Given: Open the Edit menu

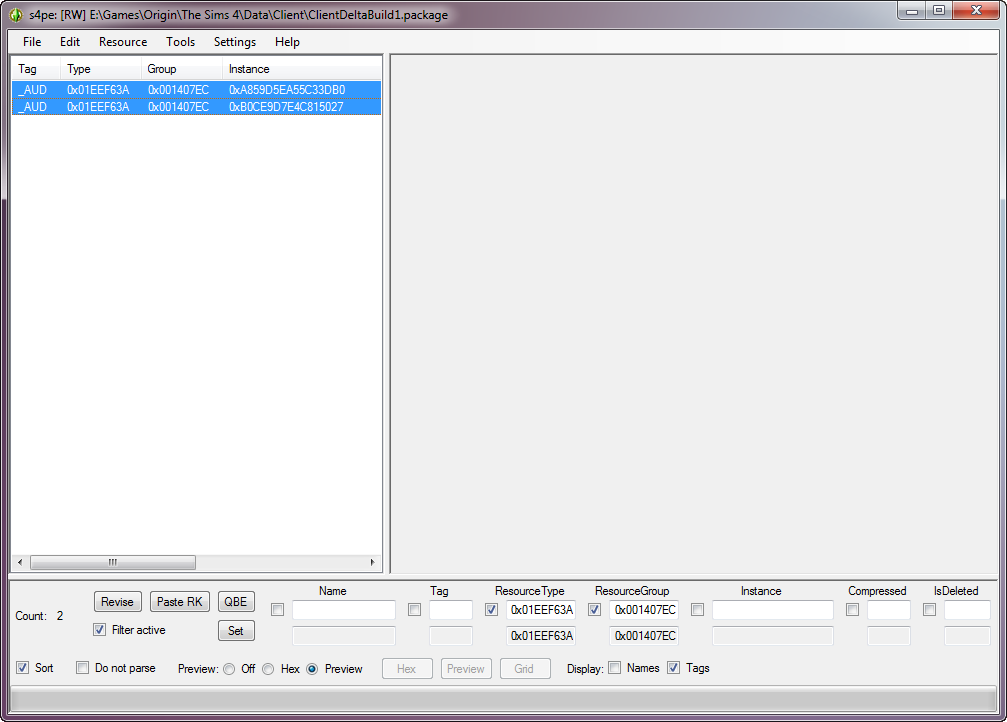Looking at the screenshot, I should (x=70, y=42).
